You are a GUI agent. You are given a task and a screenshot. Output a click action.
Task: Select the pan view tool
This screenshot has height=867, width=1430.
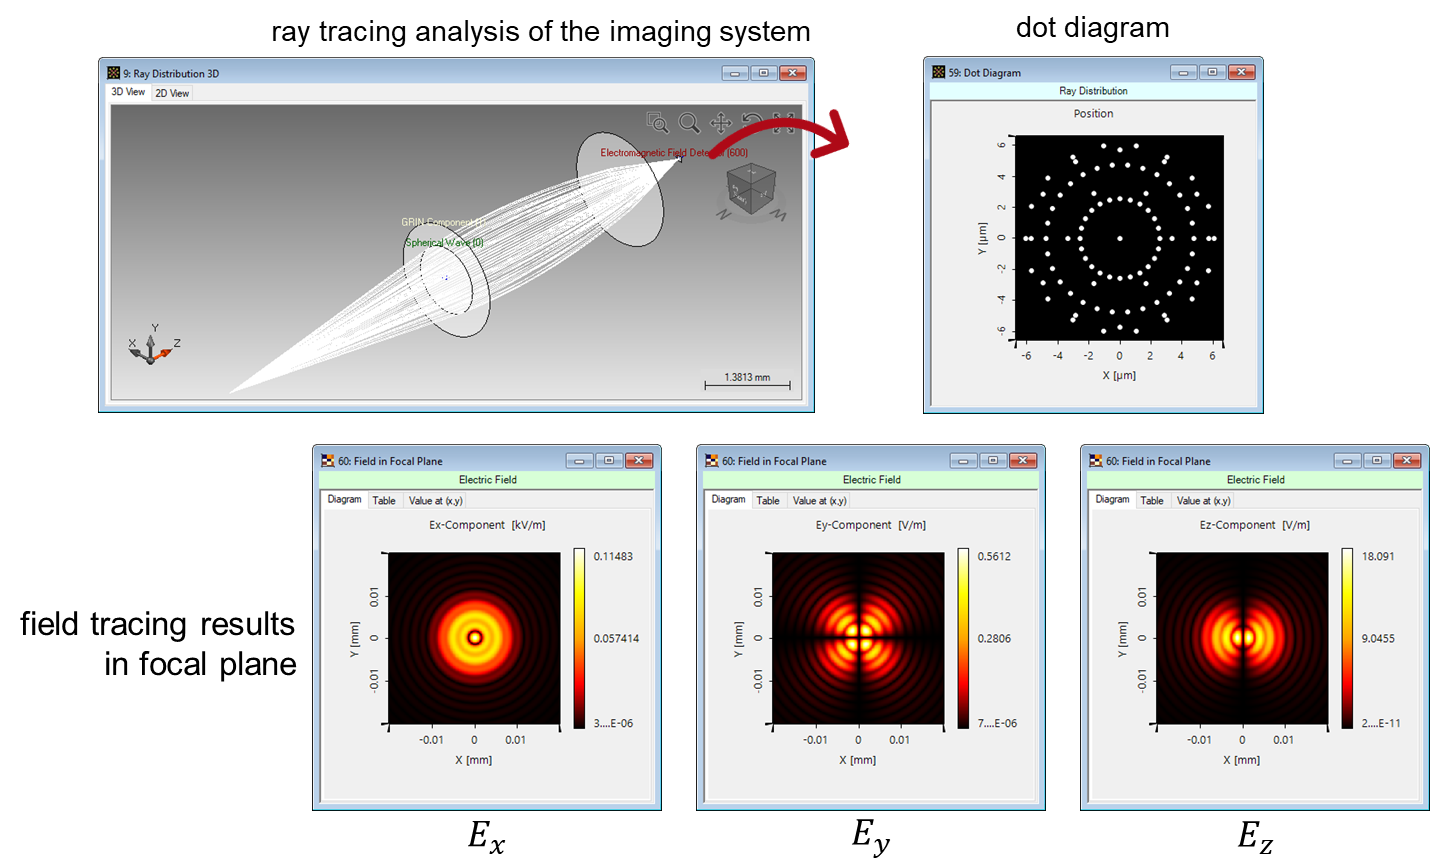[721, 122]
